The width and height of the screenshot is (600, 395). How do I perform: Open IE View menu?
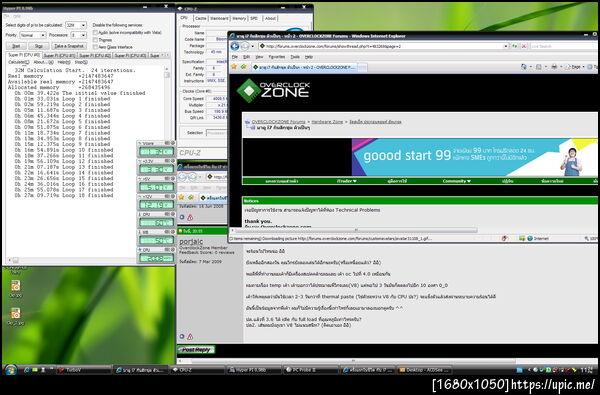pos(259,57)
